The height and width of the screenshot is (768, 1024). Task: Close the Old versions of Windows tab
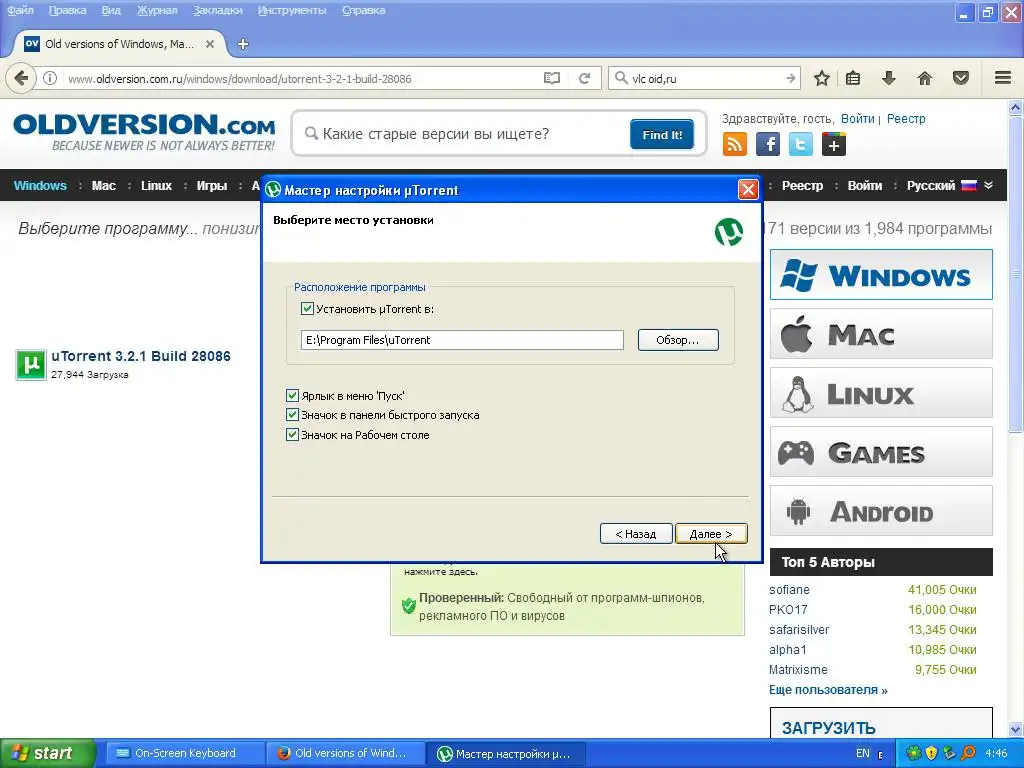(210, 44)
